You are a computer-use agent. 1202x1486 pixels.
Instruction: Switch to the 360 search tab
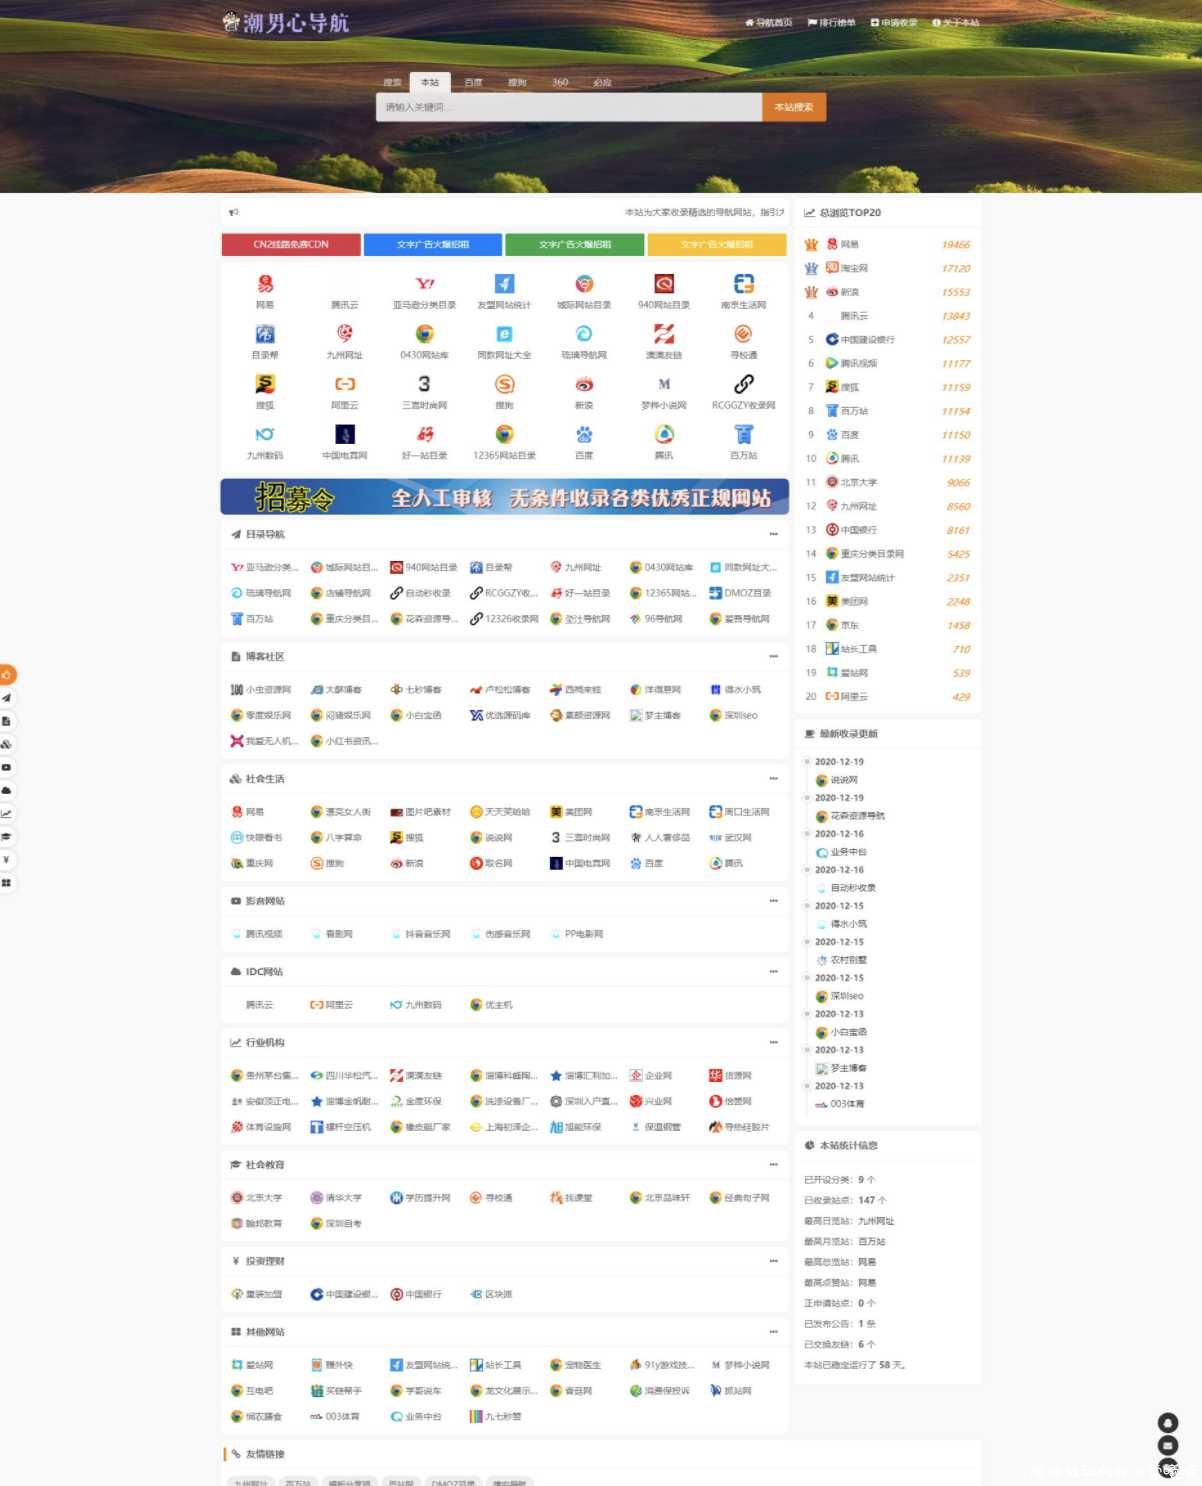[560, 82]
